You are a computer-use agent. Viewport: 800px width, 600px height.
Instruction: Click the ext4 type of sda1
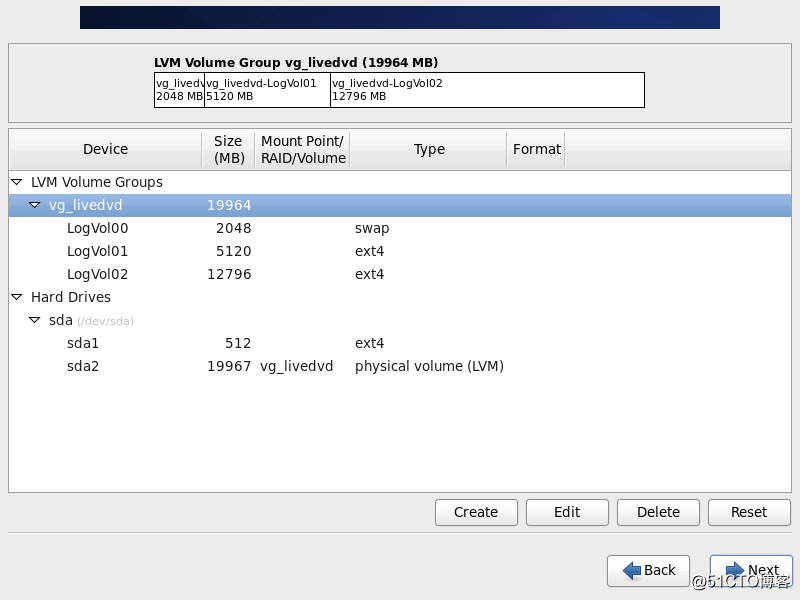(369, 343)
